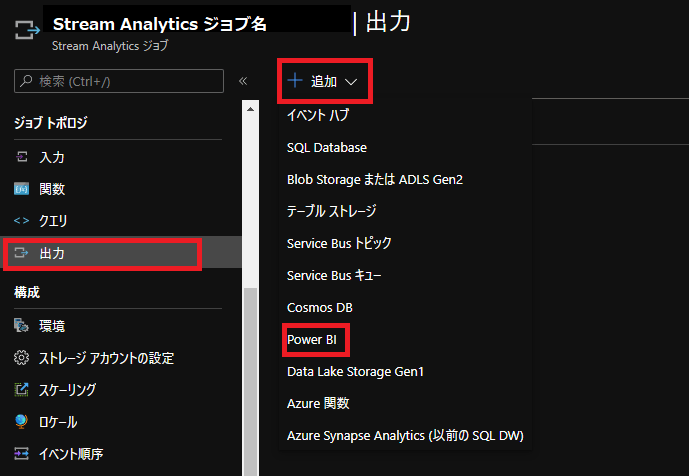Click the chevron next to 追加
This screenshot has height=476, width=689.
click(x=351, y=82)
